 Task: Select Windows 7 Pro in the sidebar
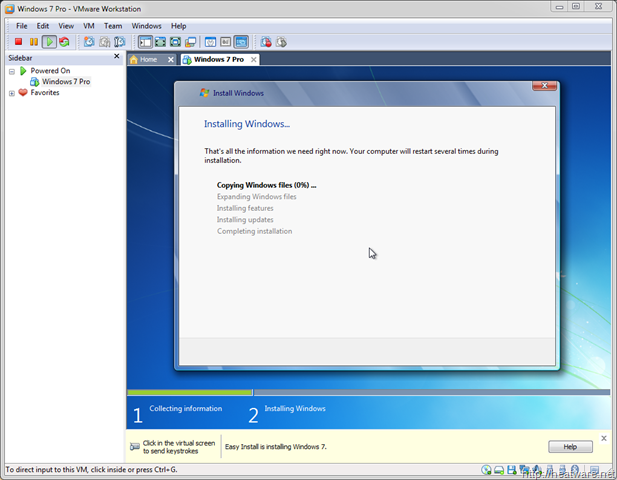[x=65, y=82]
